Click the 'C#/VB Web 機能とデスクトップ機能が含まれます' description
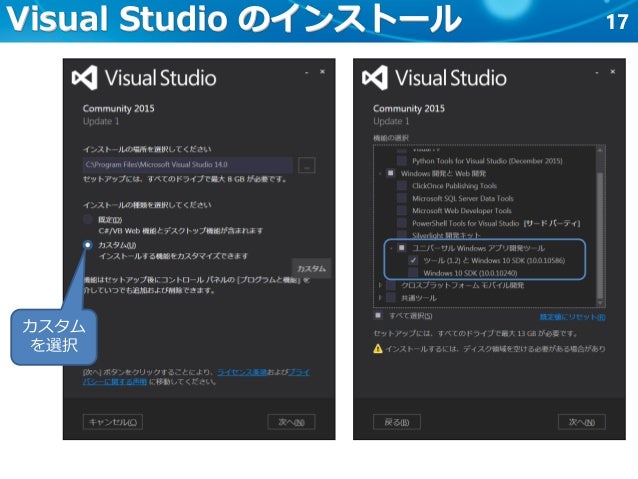The image size is (638, 479). point(181,231)
